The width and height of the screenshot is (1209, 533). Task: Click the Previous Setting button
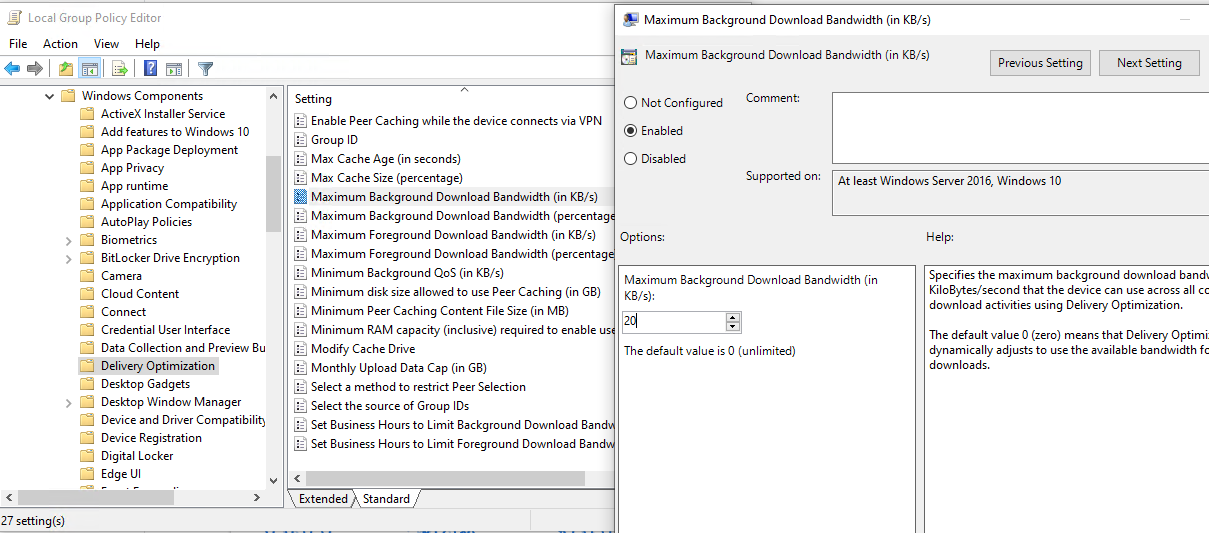pos(1040,63)
